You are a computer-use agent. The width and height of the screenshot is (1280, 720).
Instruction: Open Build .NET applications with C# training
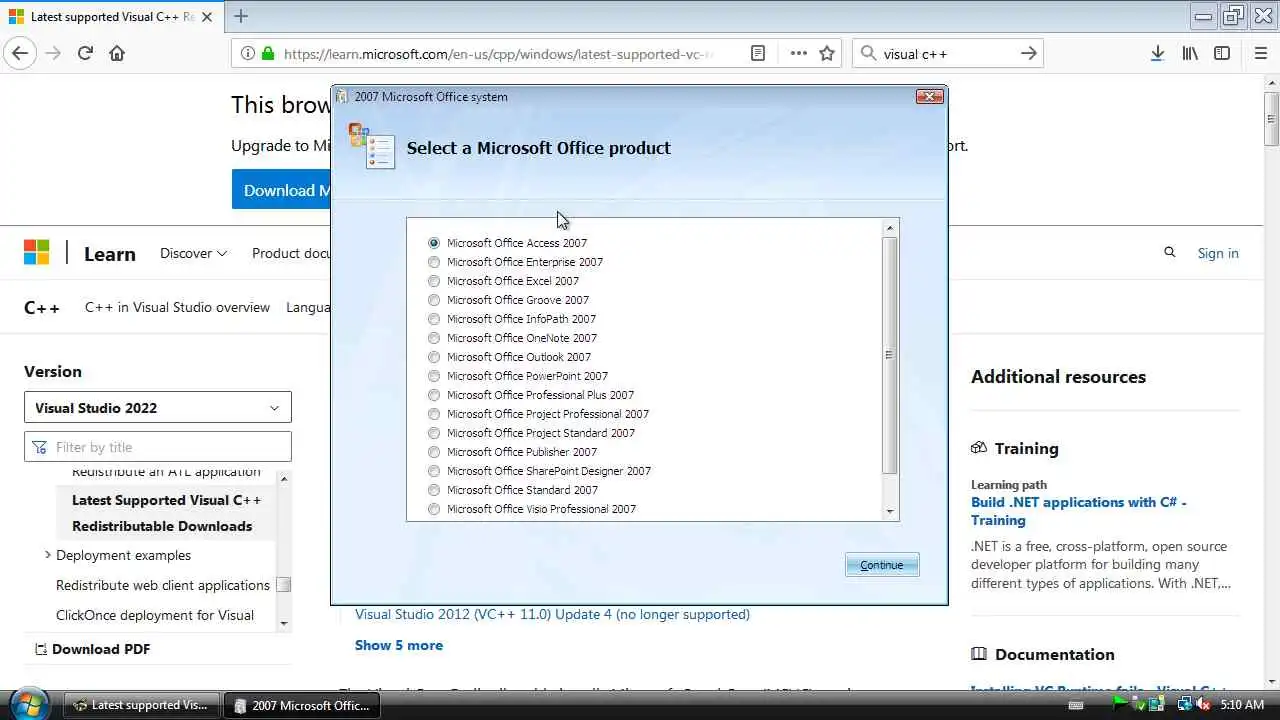[x=1079, y=511]
